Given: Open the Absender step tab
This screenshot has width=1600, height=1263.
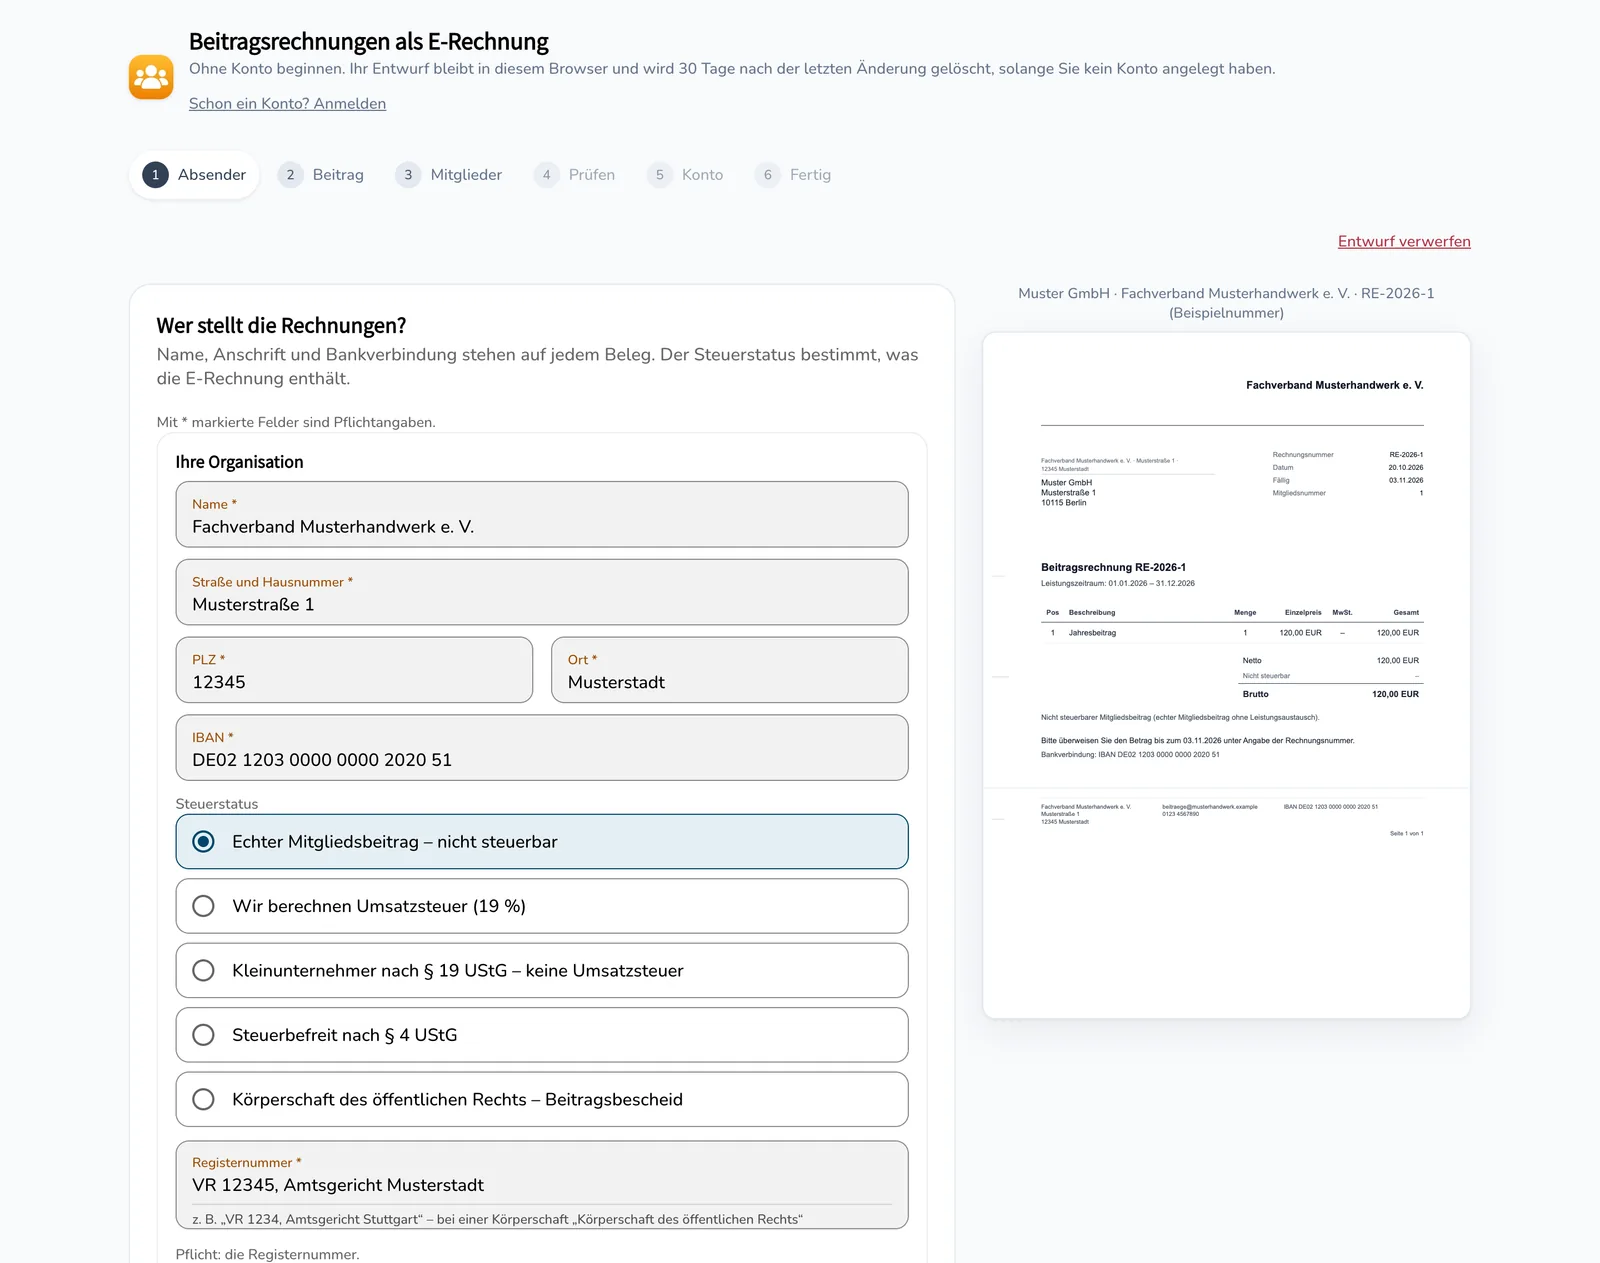Looking at the screenshot, I should click(x=194, y=175).
